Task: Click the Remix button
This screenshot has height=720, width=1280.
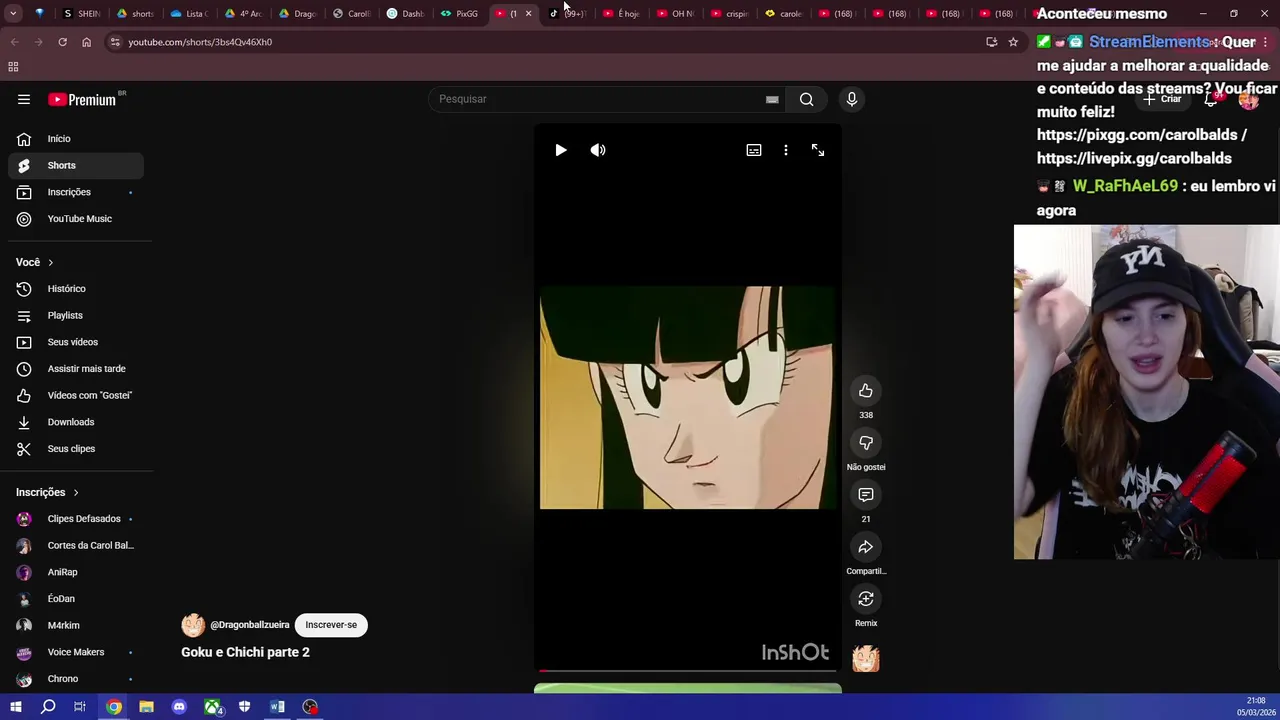Action: 866,599
